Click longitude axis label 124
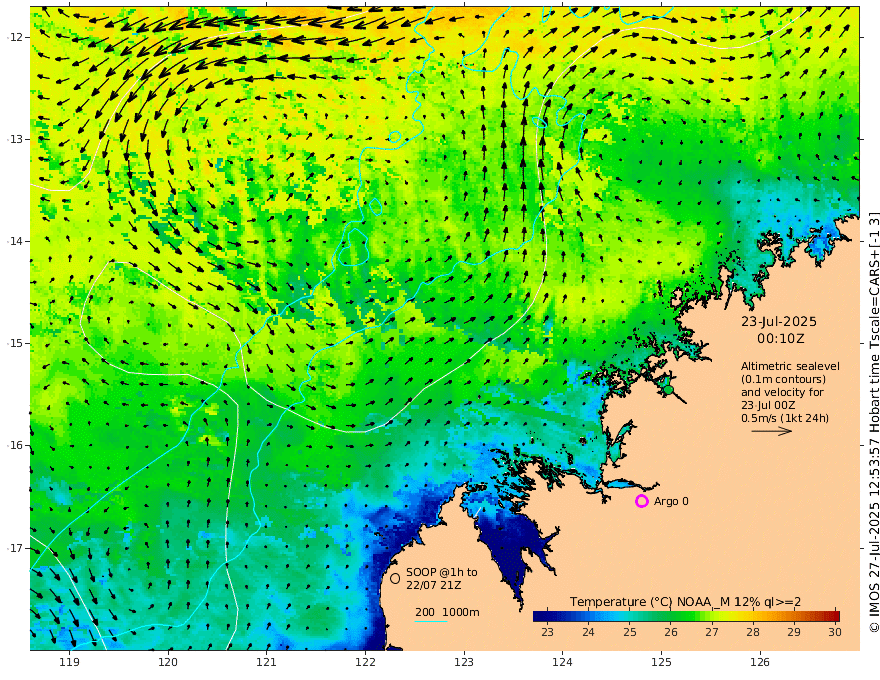Image resolution: width=880 pixels, height=680 pixels. (x=562, y=662)
